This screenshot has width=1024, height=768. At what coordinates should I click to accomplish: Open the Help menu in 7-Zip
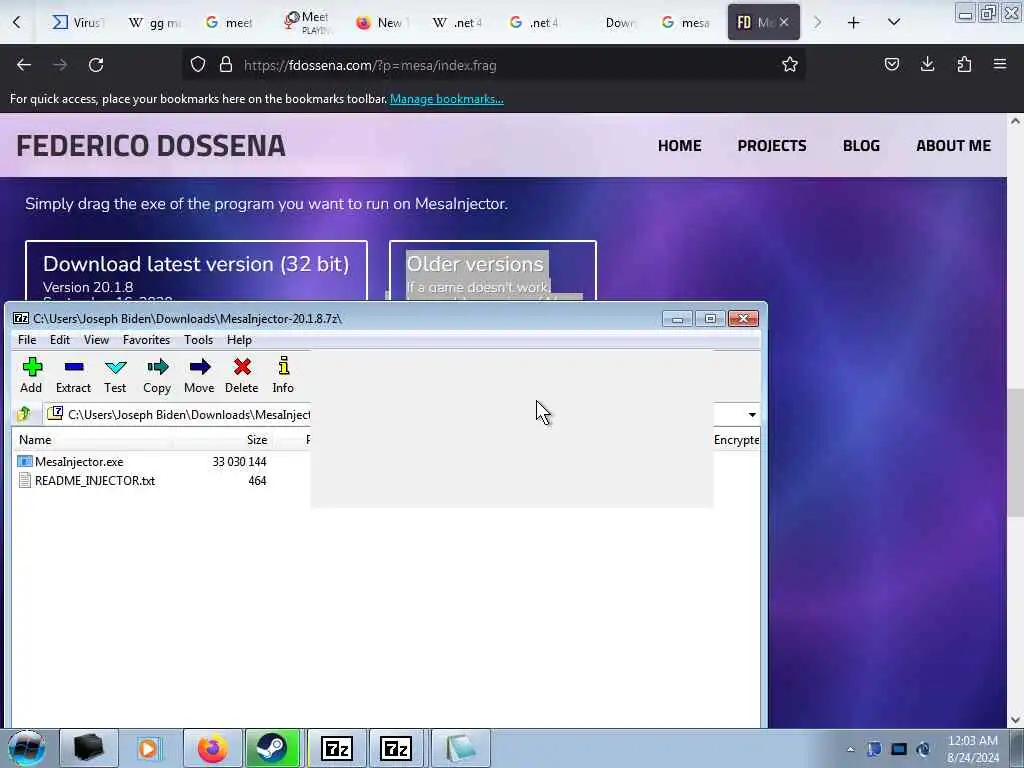pos(239,340)
